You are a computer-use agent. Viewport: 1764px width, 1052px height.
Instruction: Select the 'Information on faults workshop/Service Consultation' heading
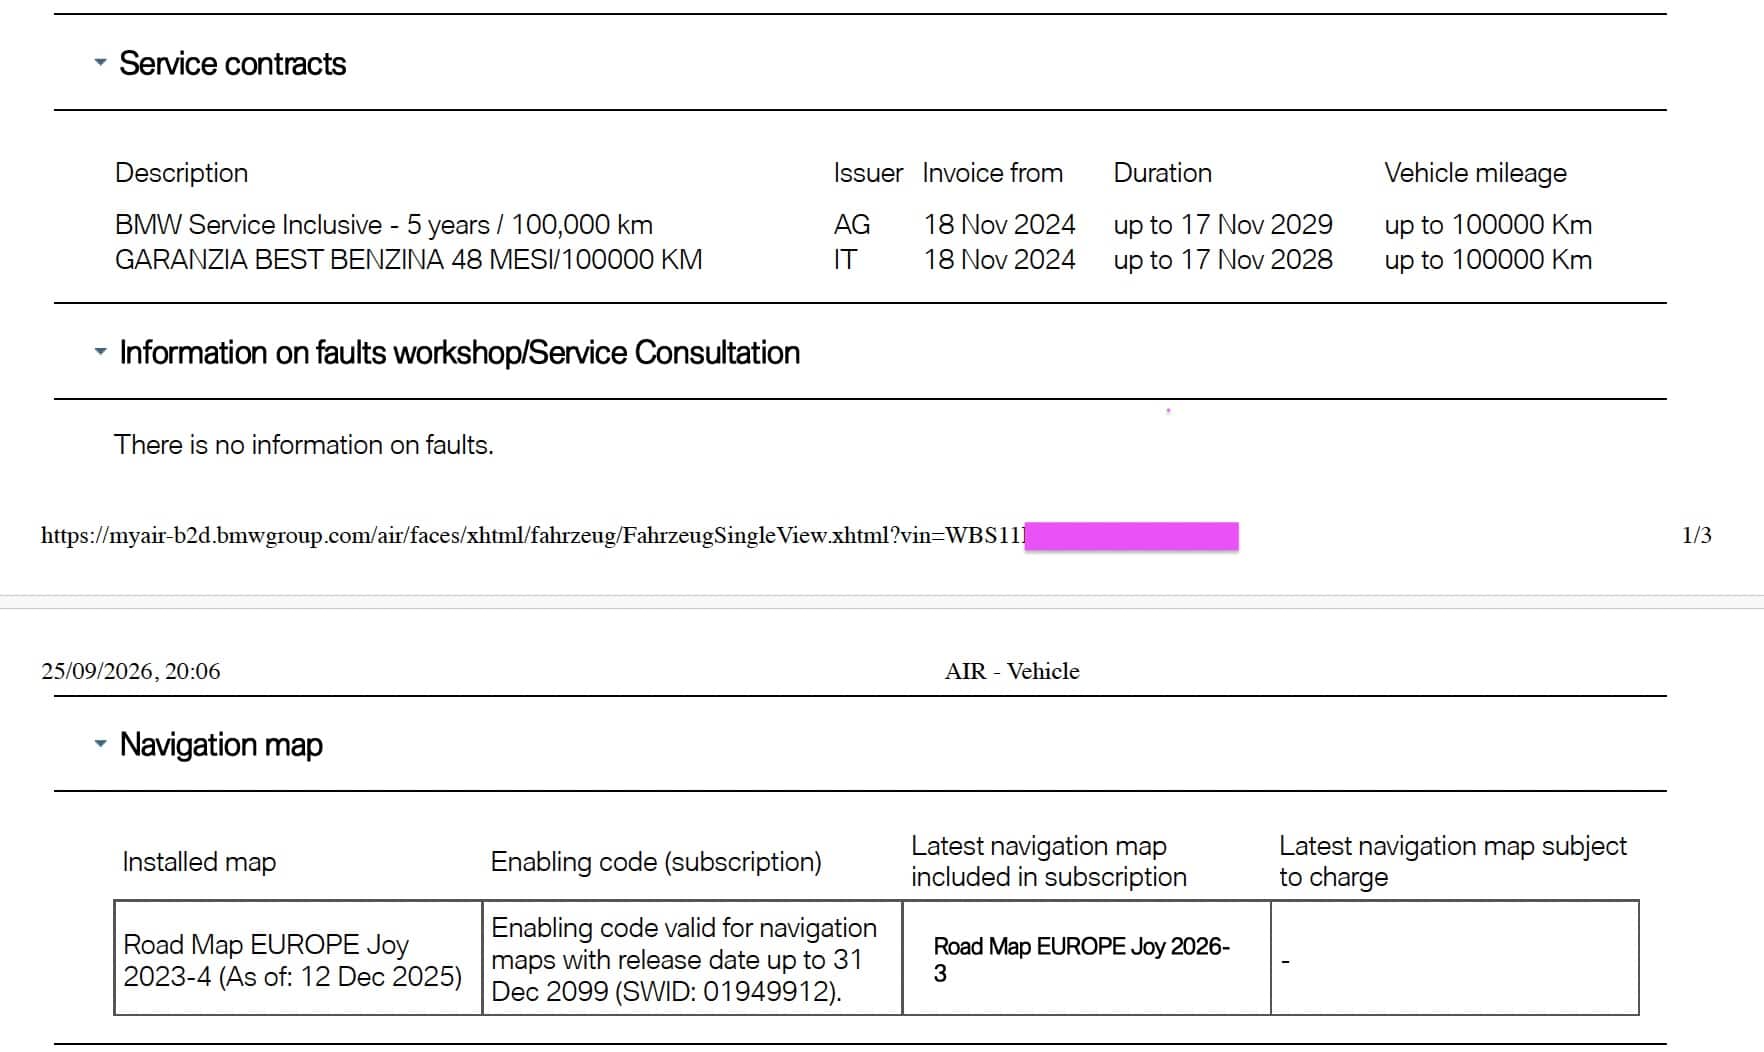click(459, 353)
